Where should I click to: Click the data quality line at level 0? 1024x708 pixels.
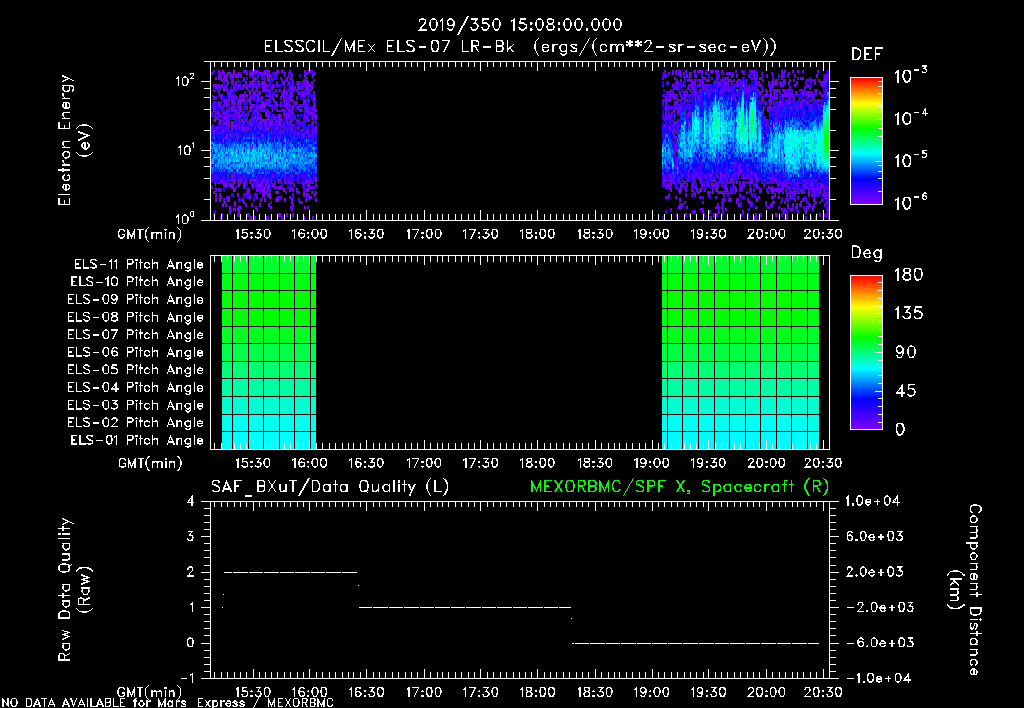click(x=696, y=643)
